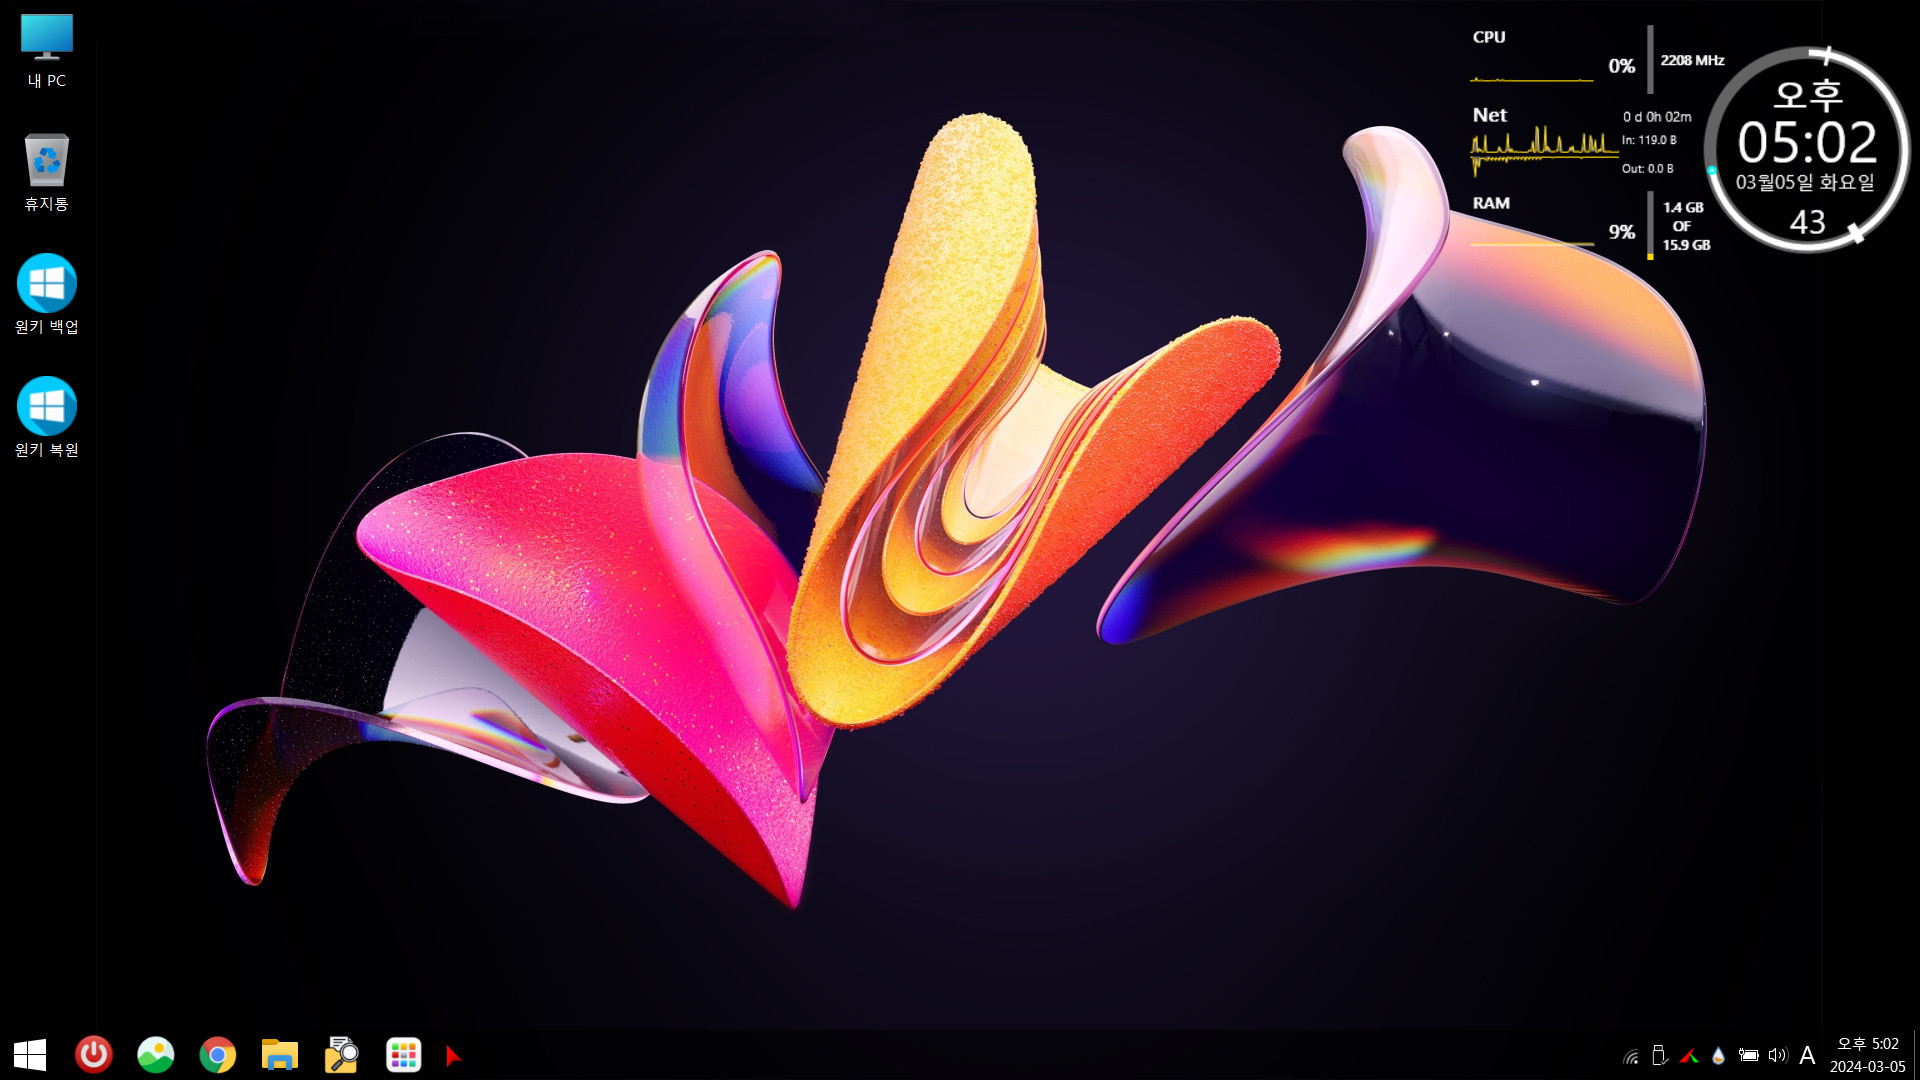The height and width of the screenshot is (1080, 1920).
Task: Click the 2208 MHz CPU frequency text
Action: tap(1692, 60)
